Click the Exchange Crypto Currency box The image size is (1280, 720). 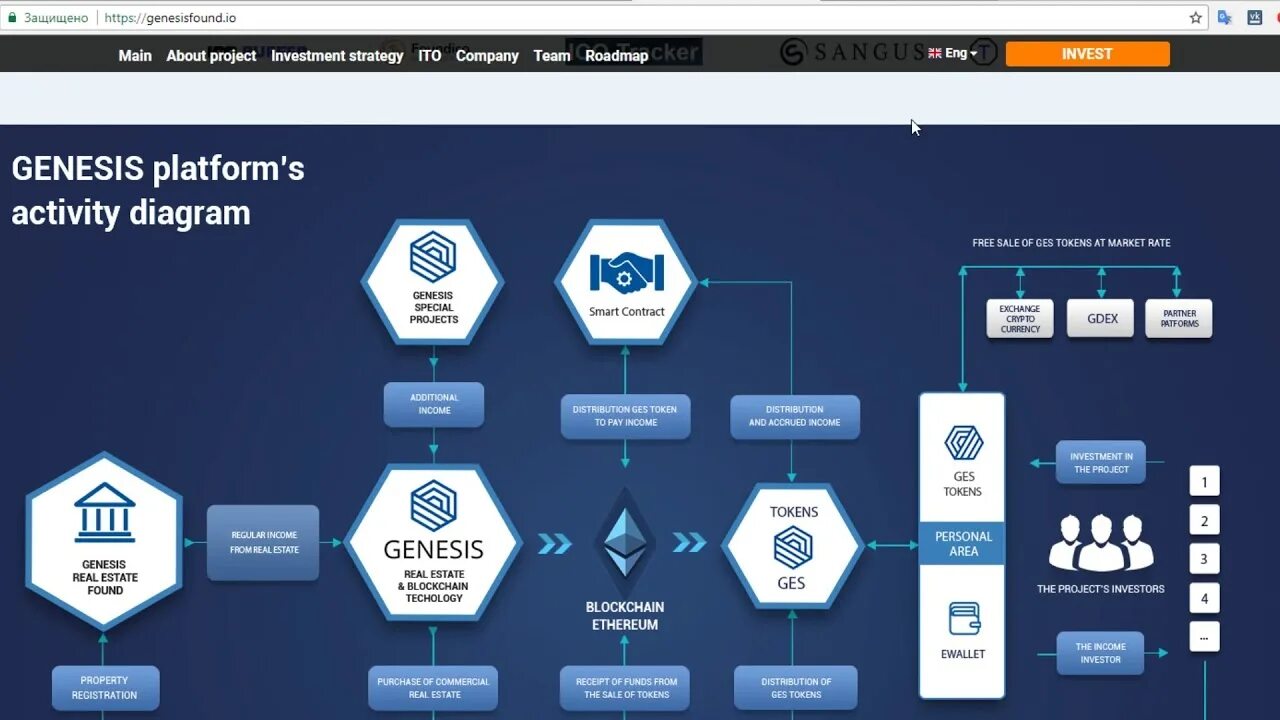[1020, 318]
